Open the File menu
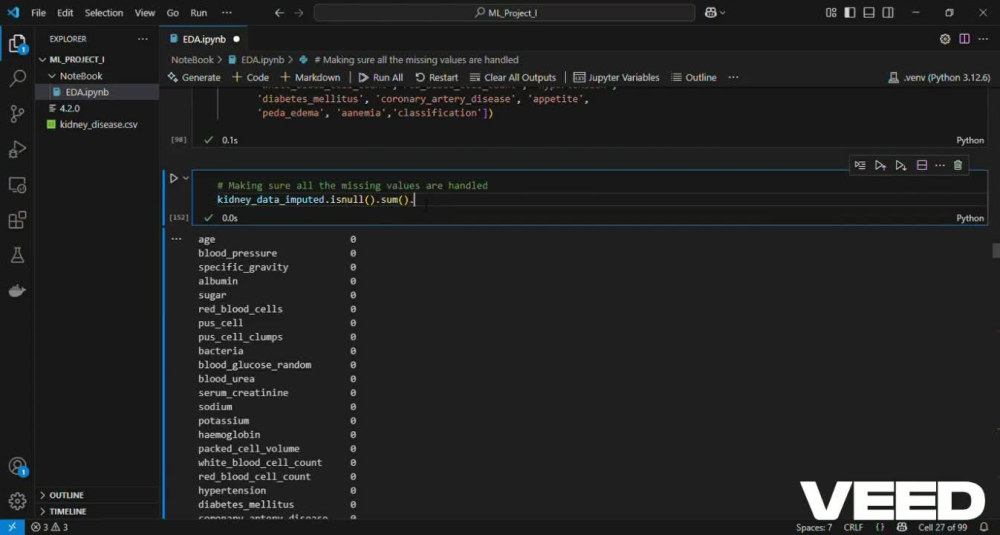This screenshot has height=535, width=1000. tap(38, 13)
